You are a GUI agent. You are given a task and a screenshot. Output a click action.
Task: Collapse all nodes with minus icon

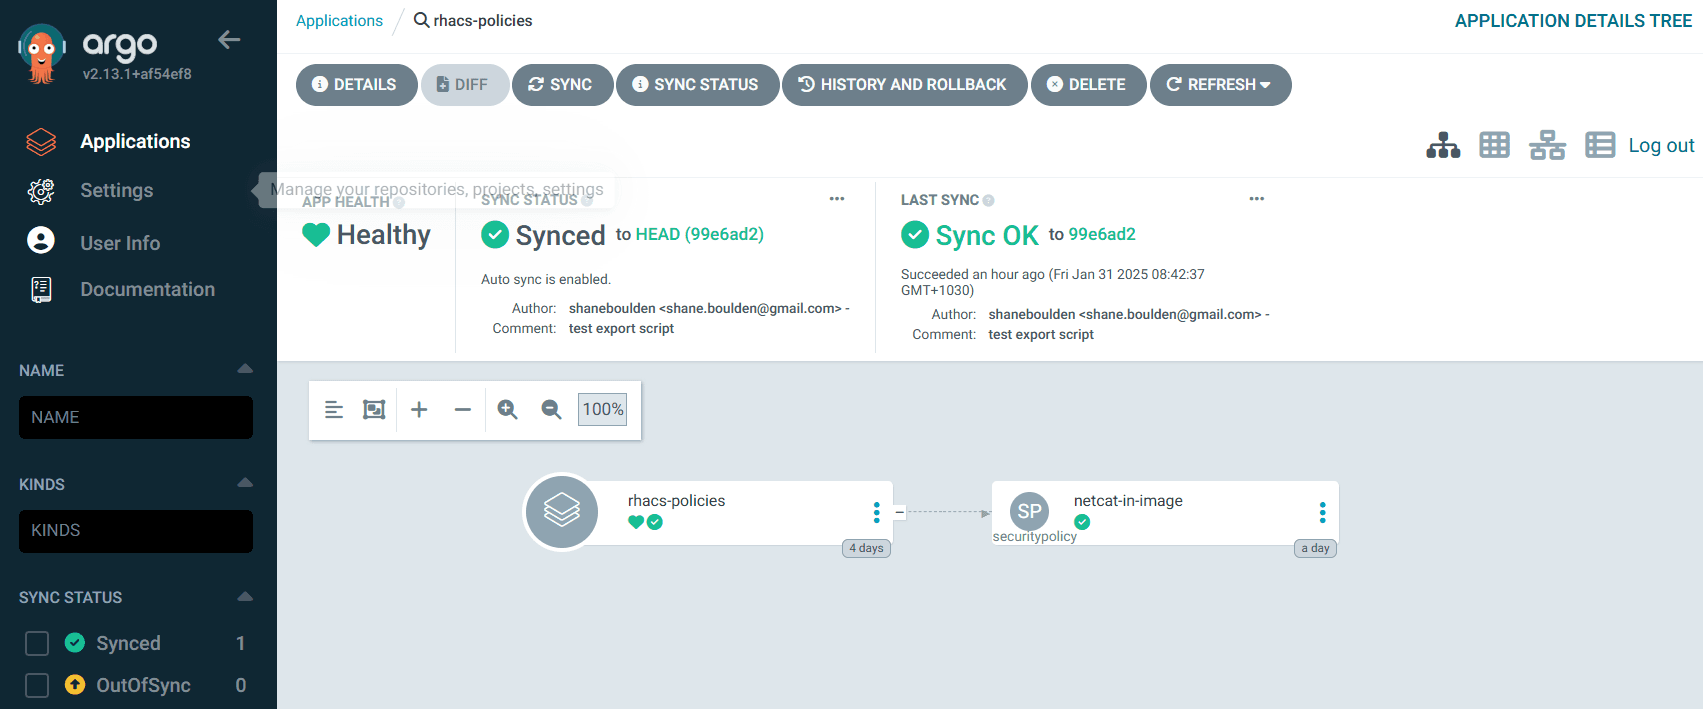point(462,409)
